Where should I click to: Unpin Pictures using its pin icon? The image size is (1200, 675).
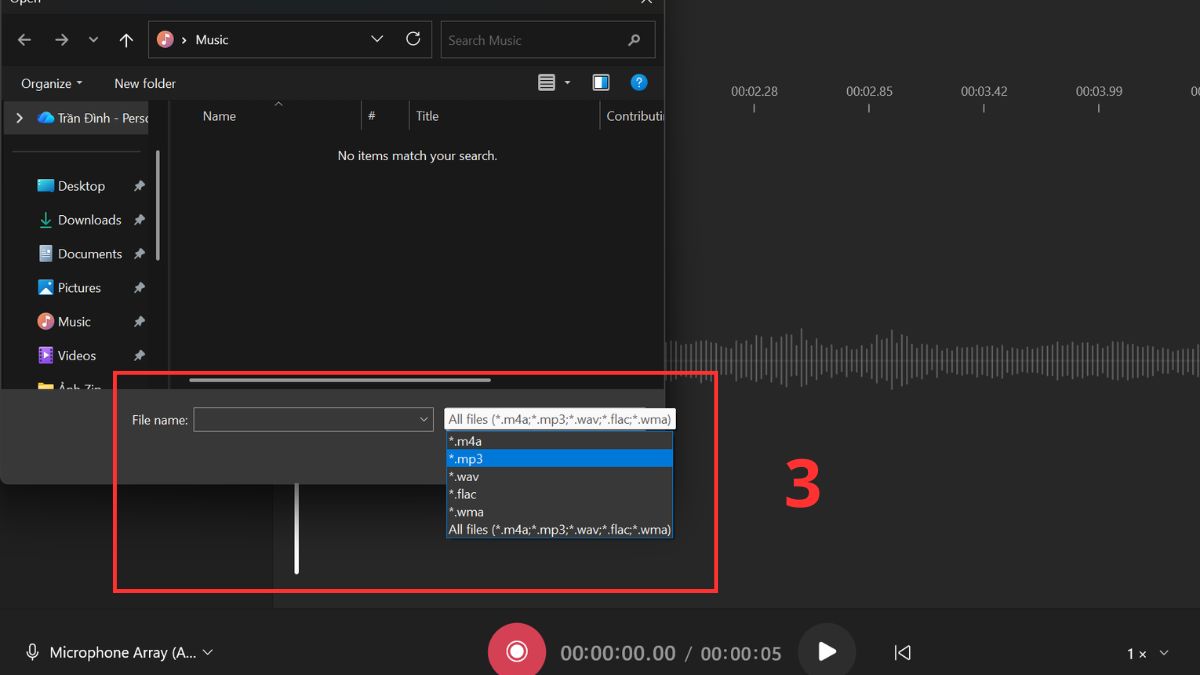139,288
